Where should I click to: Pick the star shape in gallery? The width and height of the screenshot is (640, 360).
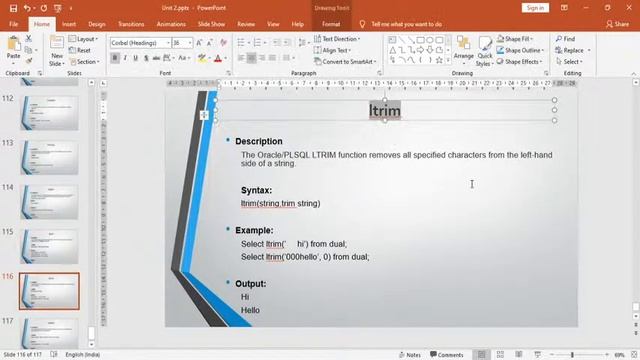(439, 60)
